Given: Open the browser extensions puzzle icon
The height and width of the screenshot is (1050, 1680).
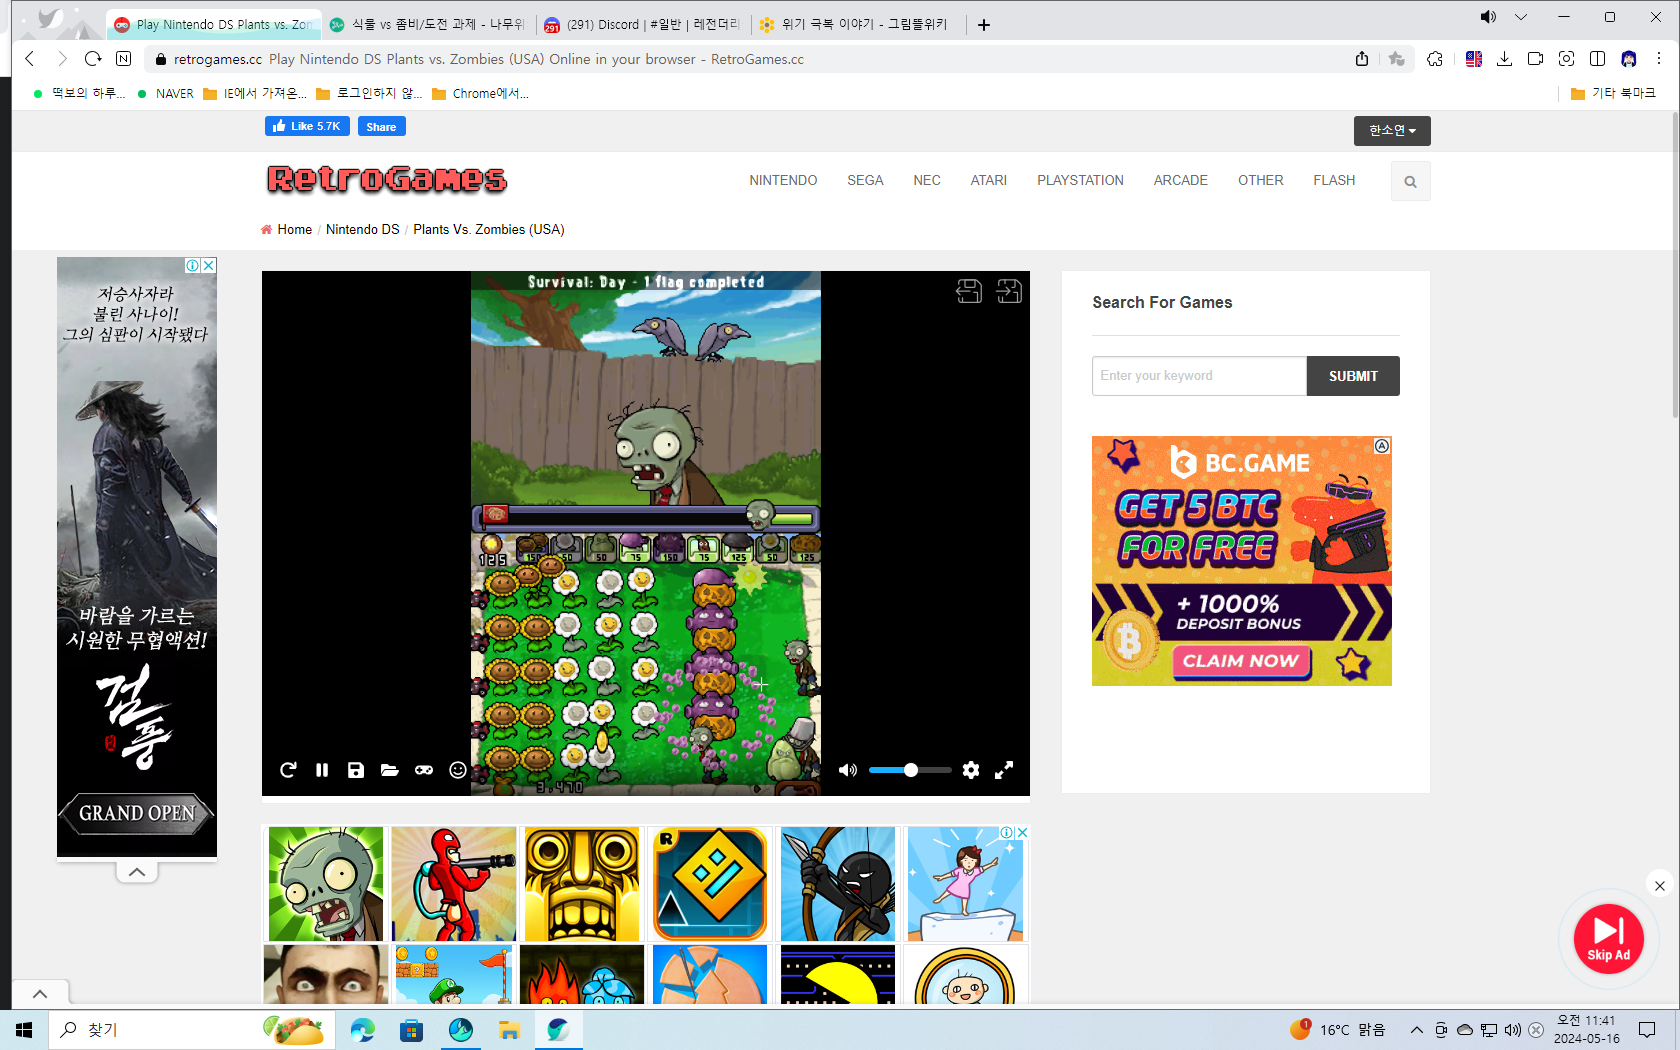Looking at the screenshot, I should click(x=1435, y=59).
